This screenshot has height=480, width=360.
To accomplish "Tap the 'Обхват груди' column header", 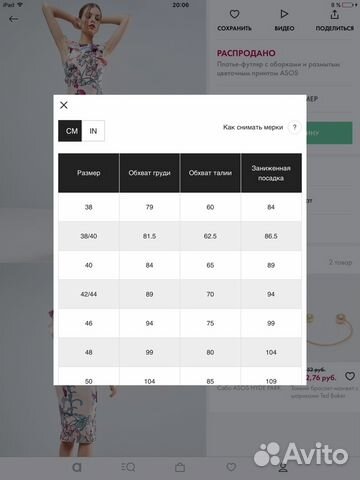I will pos(149,173).
